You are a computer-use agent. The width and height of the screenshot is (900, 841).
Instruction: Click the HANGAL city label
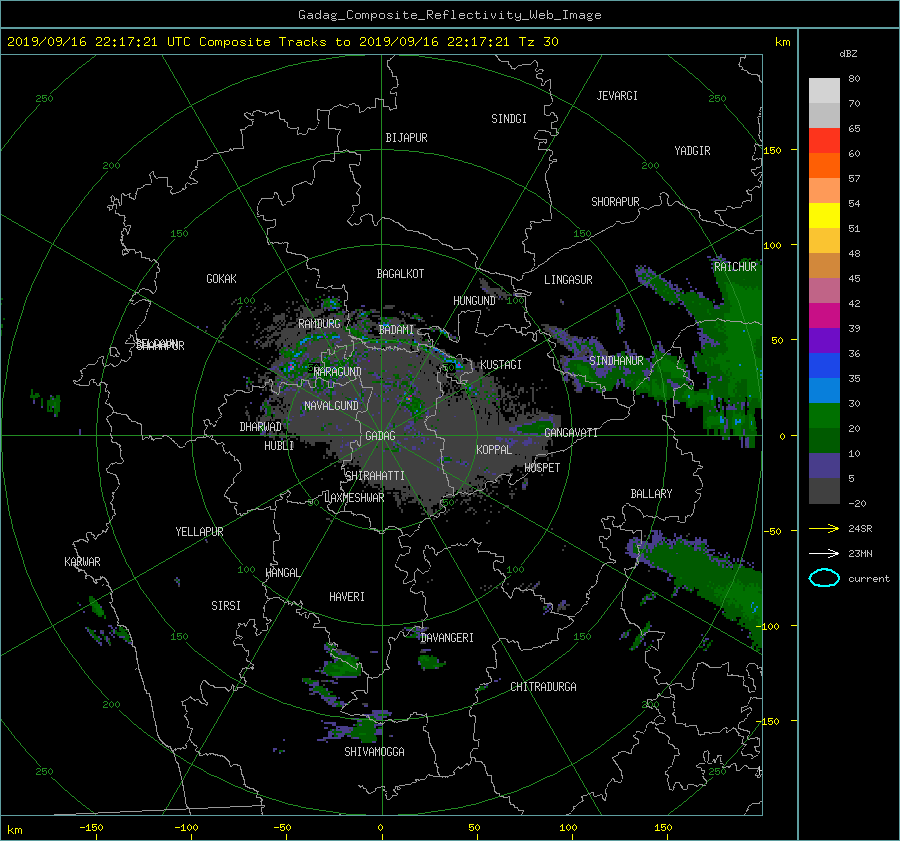tap(282, 573)
